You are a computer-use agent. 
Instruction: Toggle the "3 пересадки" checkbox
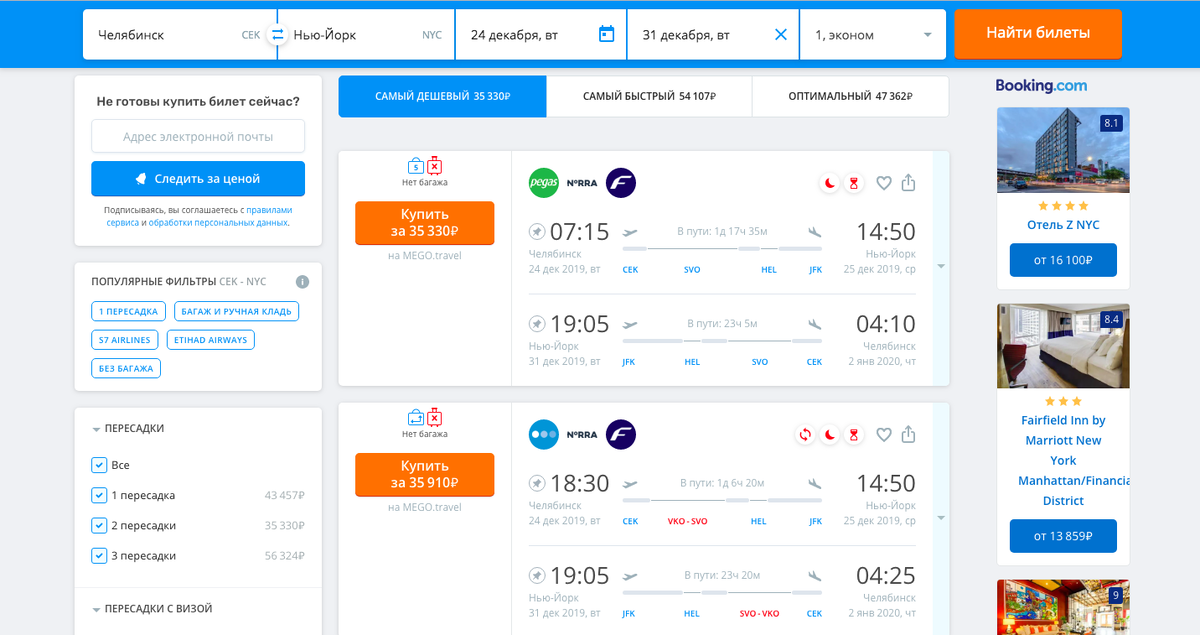[x=99, y=555]
